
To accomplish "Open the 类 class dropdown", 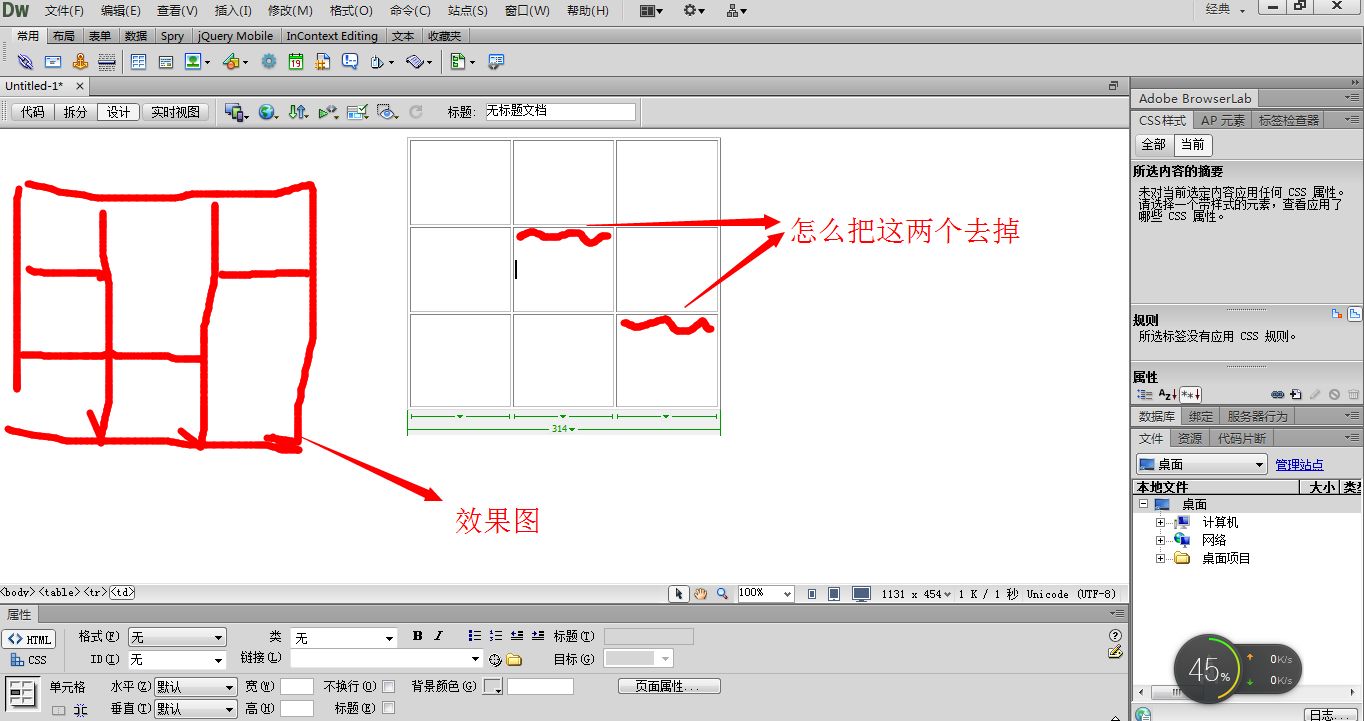I will point(344,637).
